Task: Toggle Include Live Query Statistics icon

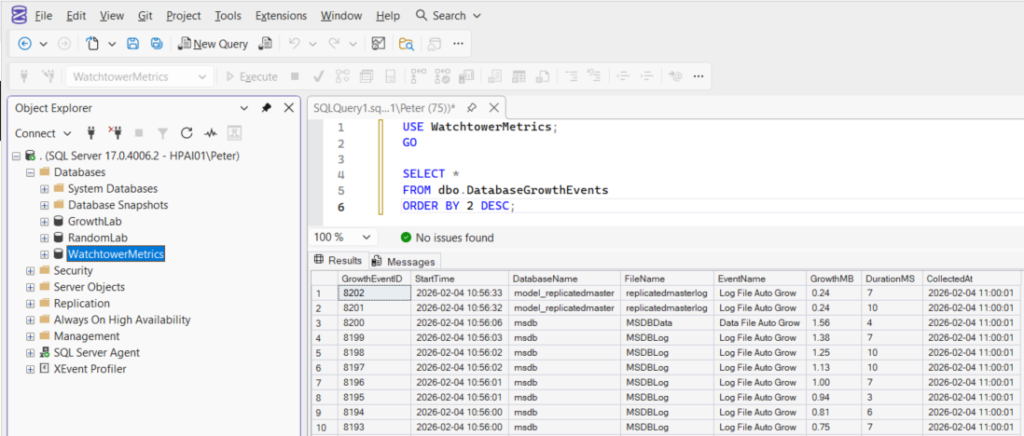Action: point(443,76)
